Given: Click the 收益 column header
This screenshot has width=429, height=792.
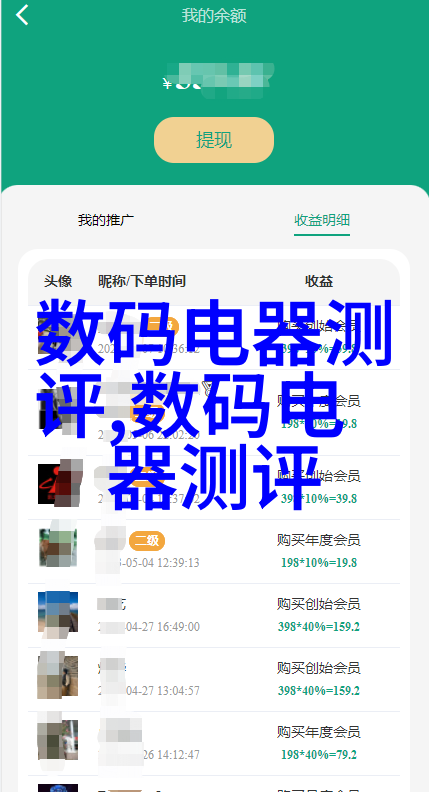Looking at the screenshot, I should coord(319,281).
